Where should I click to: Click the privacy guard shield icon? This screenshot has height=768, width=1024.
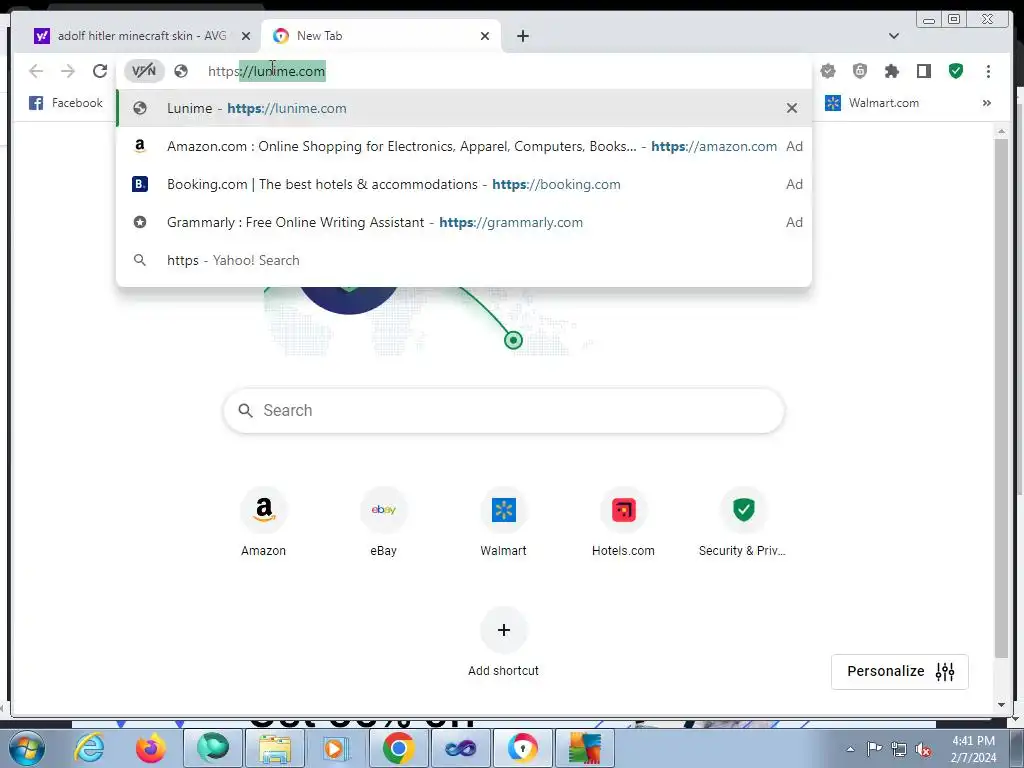click(860, 71)
